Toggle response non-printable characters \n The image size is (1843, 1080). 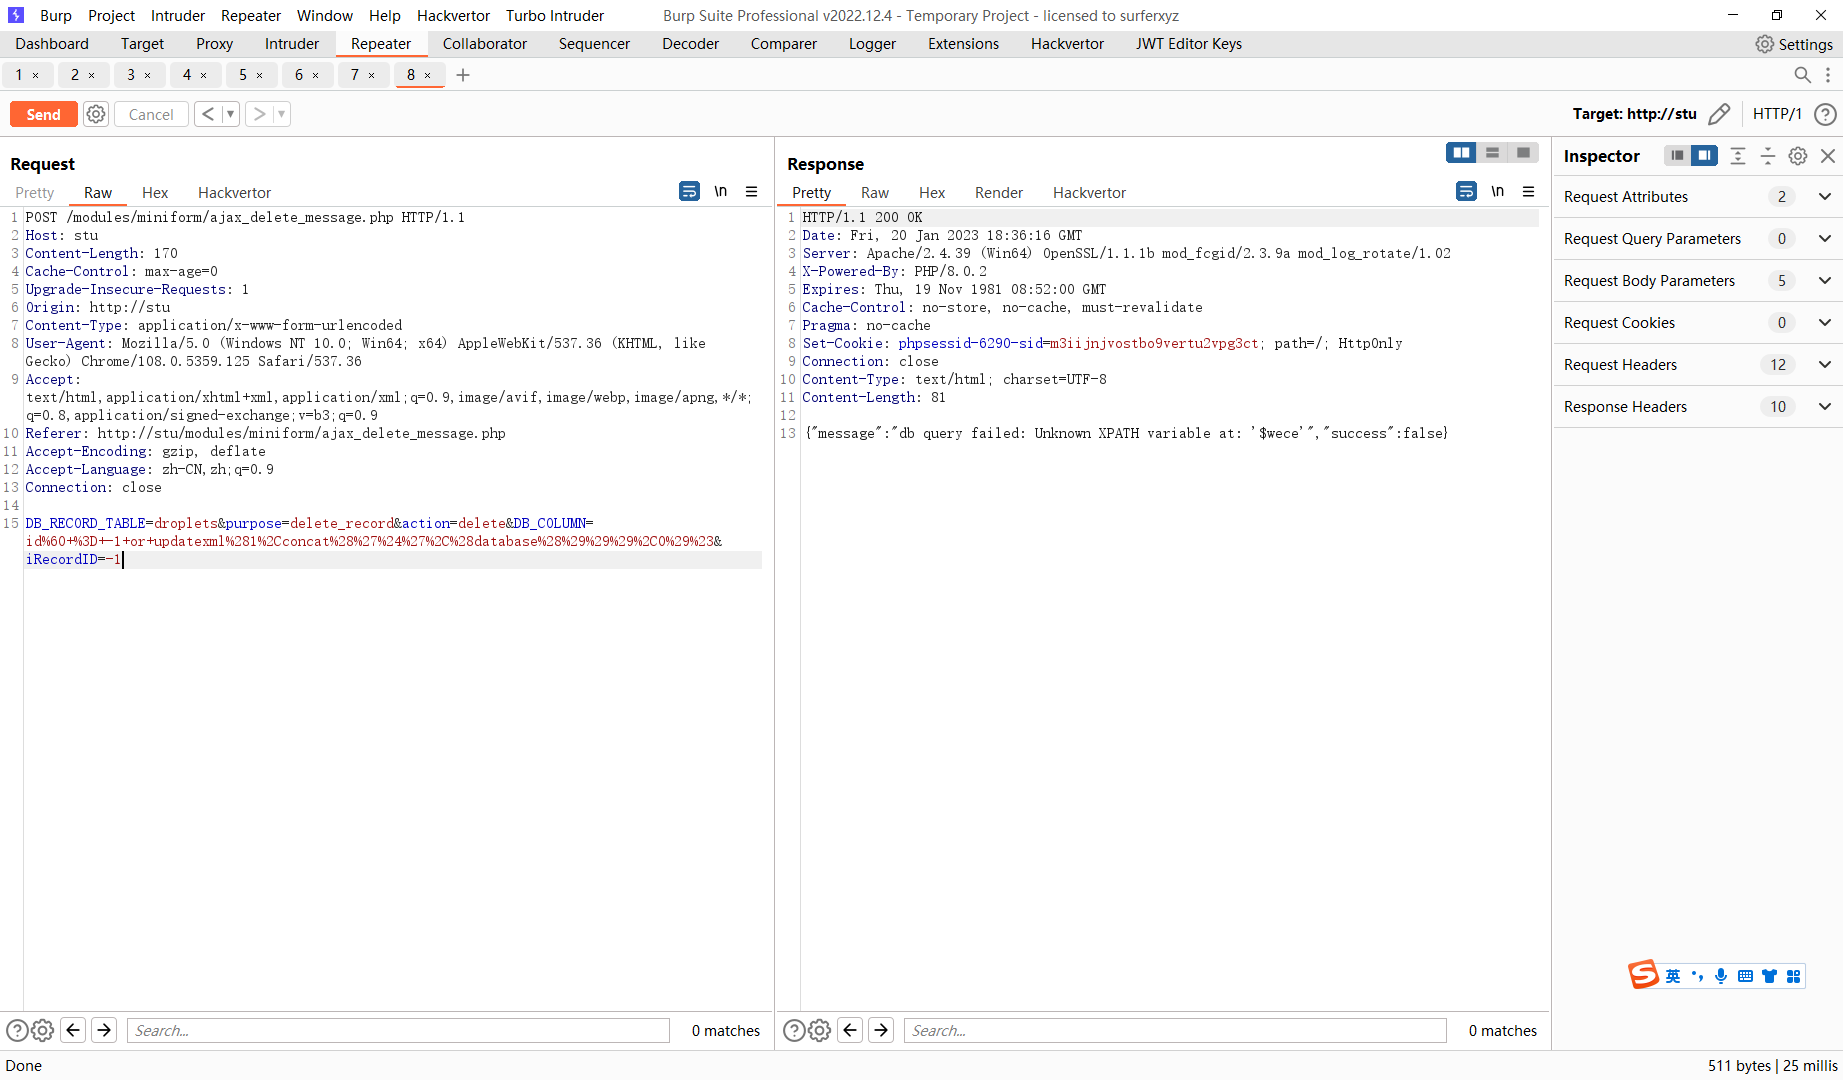click(1498, 191)
